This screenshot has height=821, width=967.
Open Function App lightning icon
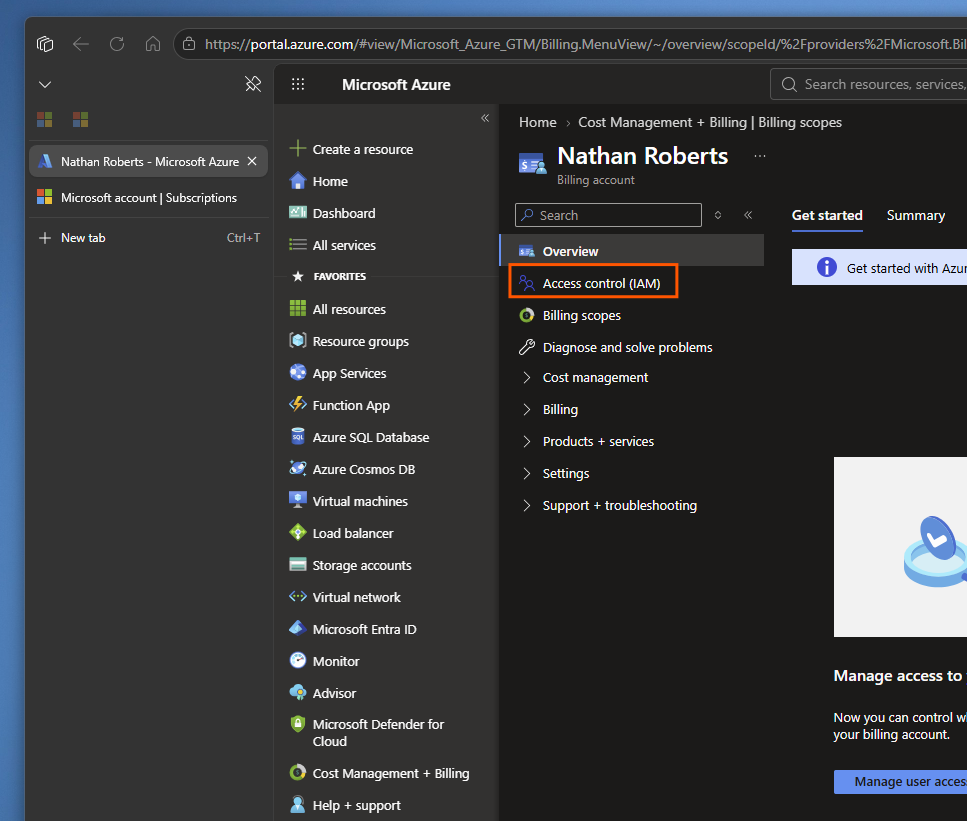pyautogui.click(x=298, y=405)
